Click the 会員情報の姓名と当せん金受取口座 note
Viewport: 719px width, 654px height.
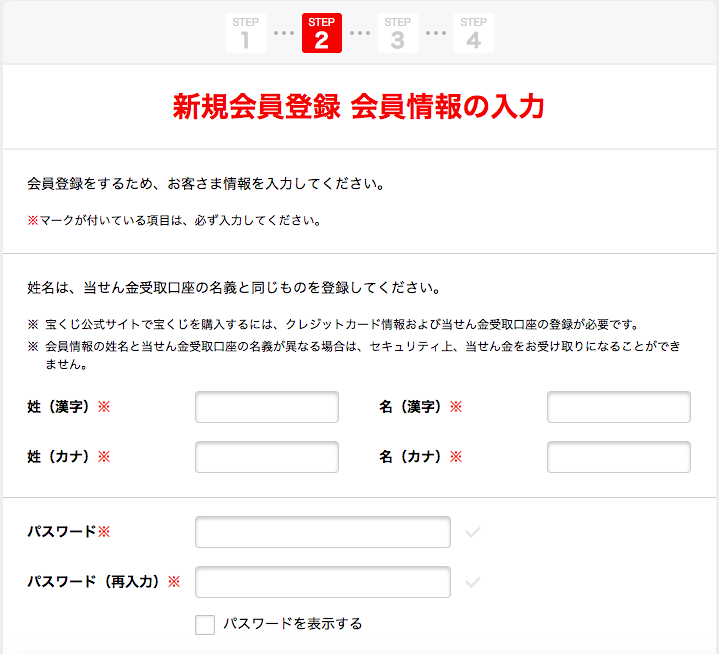pyautogui.click(x=354, y=355)
